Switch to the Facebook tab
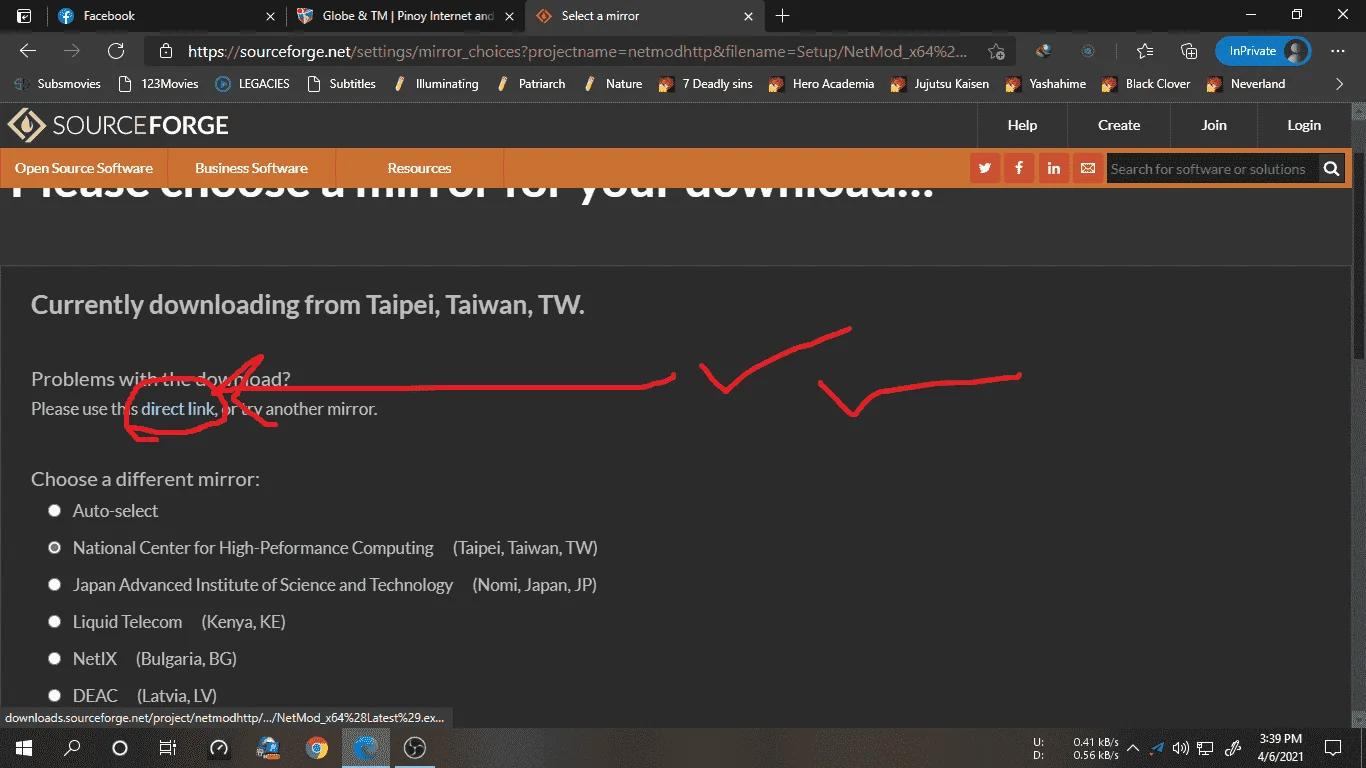The width and height of the screenshot is (1366, 768). point(166,16)
